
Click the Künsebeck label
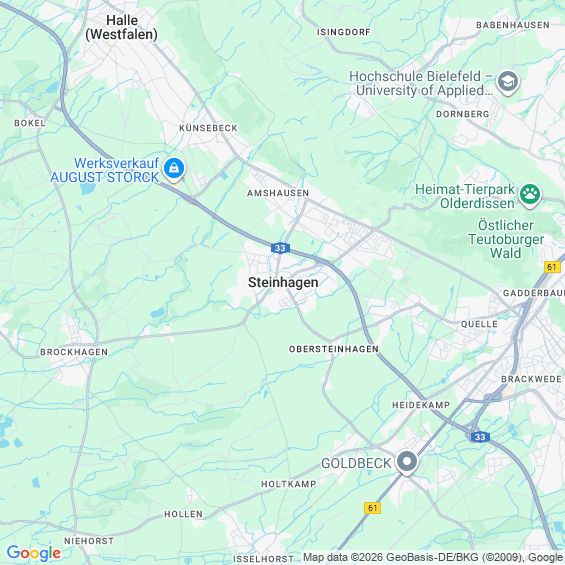[208, 128]
